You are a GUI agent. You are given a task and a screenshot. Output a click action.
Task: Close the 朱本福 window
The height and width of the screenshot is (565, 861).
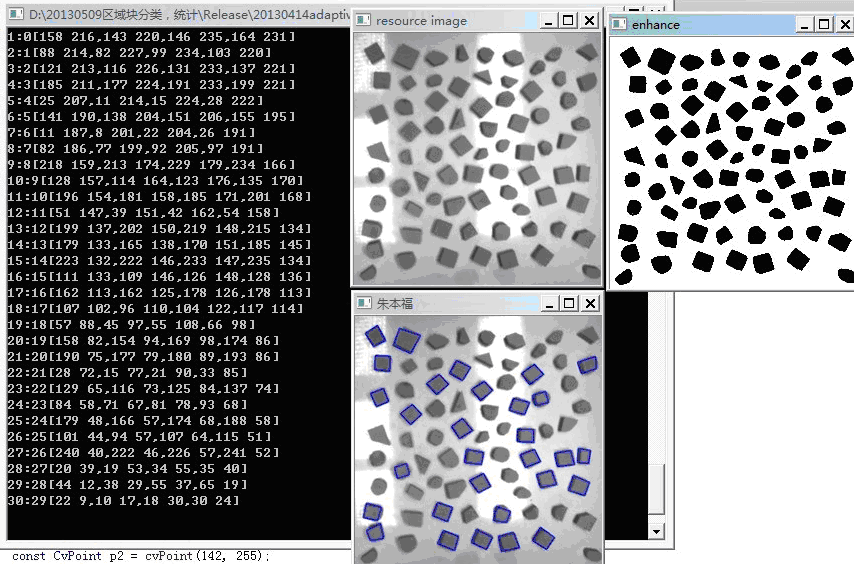[x=590, y=304]
